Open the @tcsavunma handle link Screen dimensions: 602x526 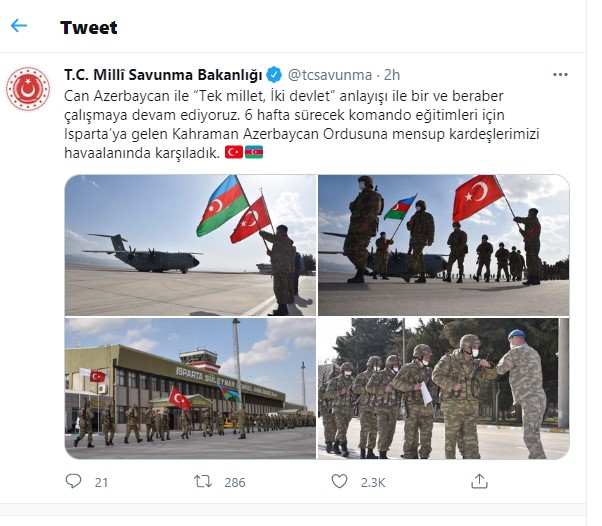(330, 75)
